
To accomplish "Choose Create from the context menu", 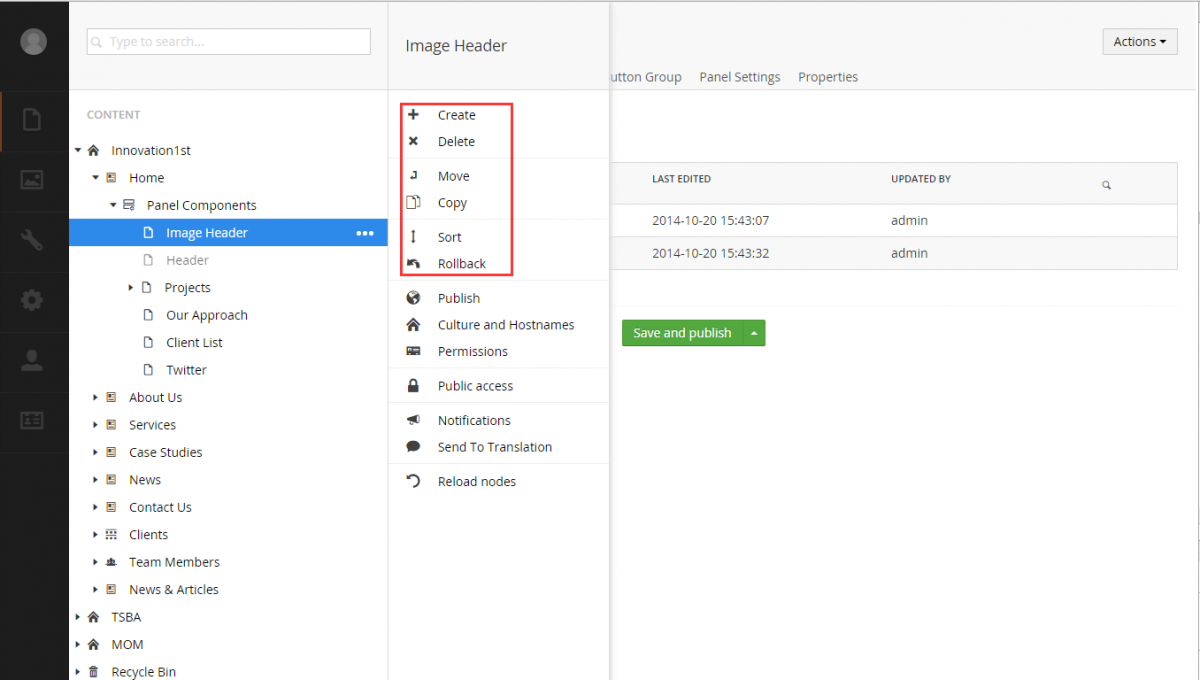I will tap(456, 115).
